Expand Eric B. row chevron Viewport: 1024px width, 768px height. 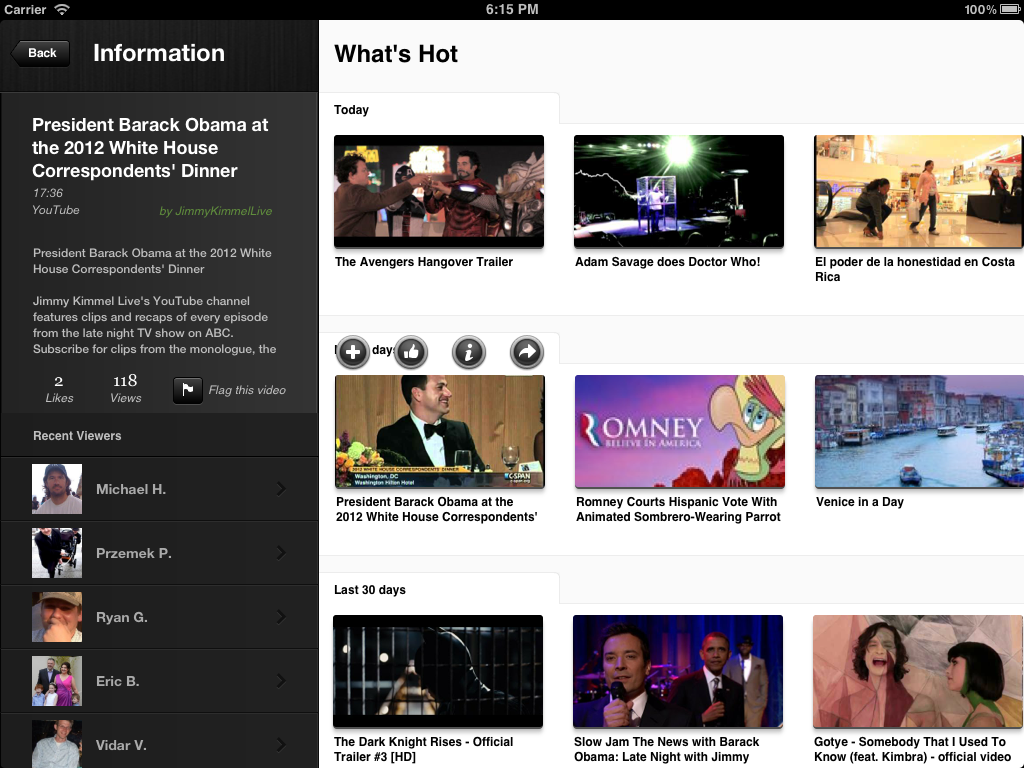tap(281, 680)
